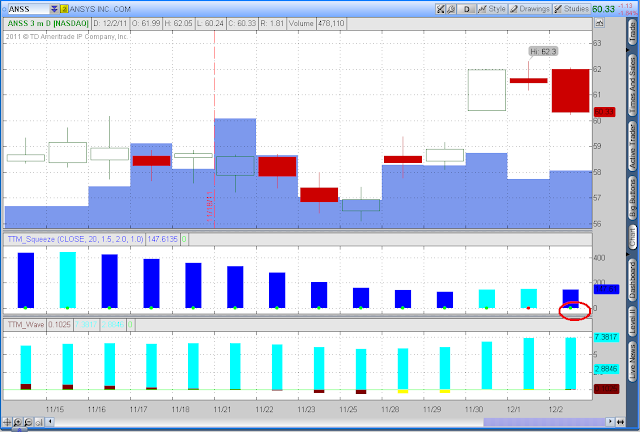Click the R: 1.81 range value

point(272,23)
